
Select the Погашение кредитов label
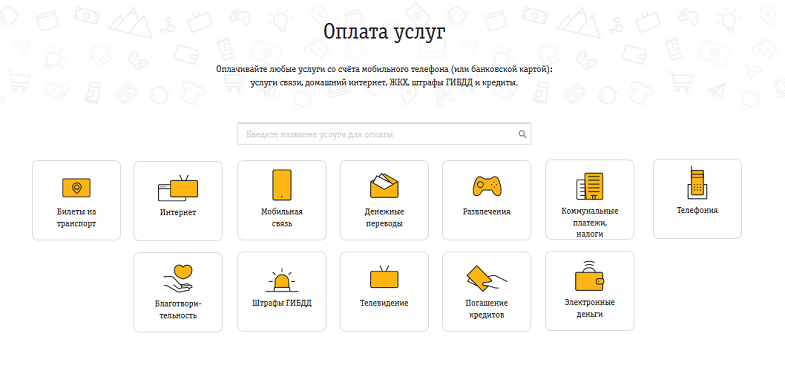[x=487, y=309]
